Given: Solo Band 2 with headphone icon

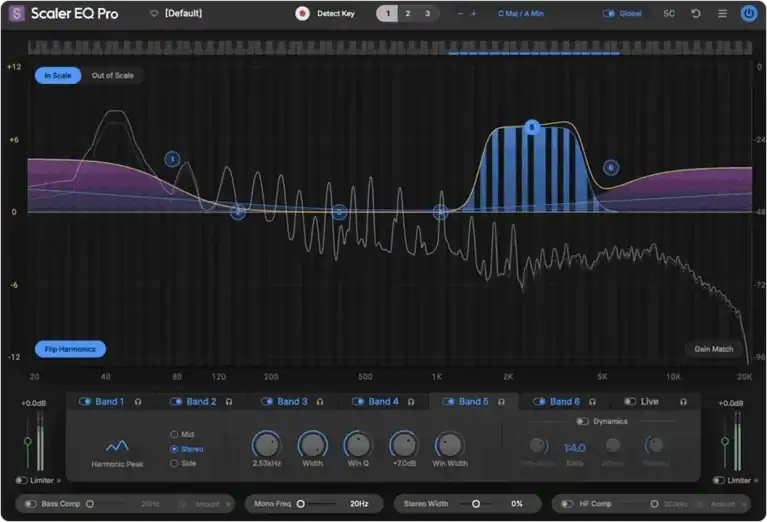Looking at the screenshot, I should 229,402.
